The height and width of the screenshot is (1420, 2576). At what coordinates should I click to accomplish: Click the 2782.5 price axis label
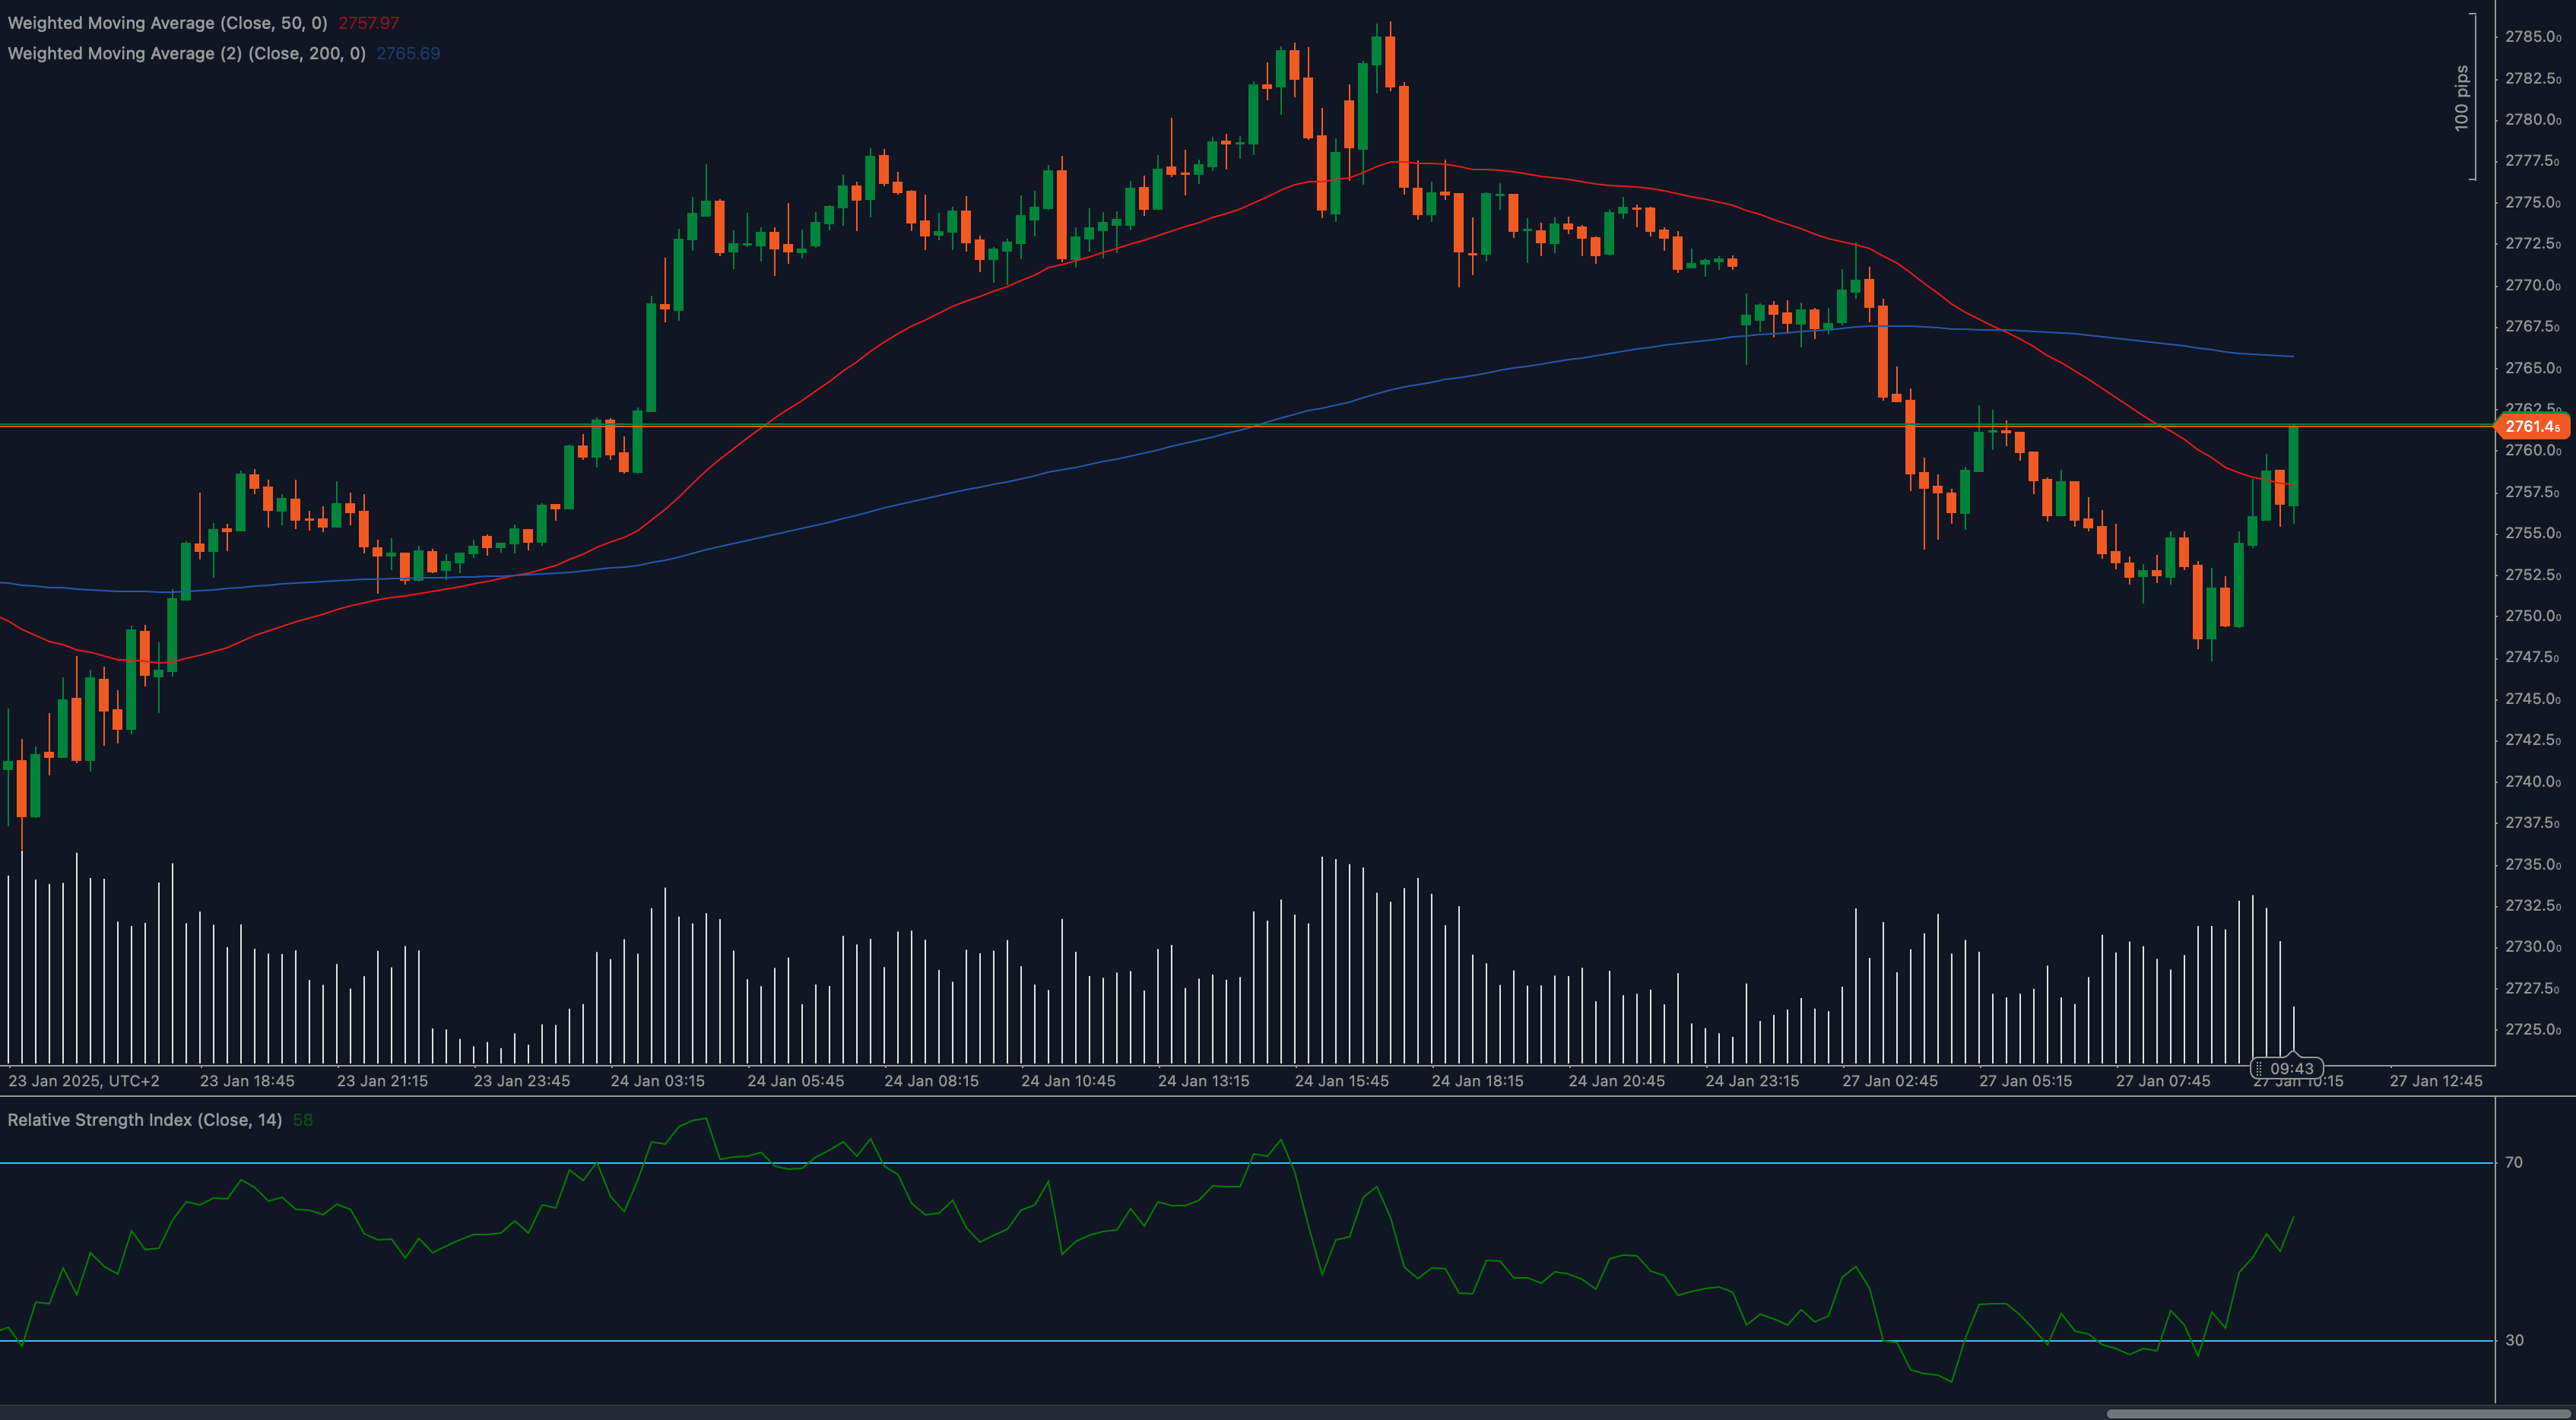pyautogui.click(x=2532, y=78)
